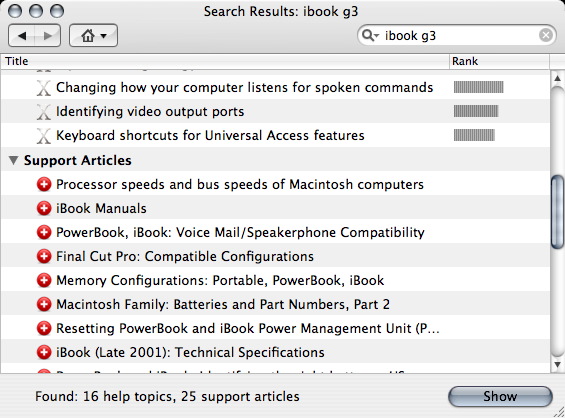The image size is (565, 418).
Task: Click the 'ibook g3' search field
Action: click(x=458, y=35)
